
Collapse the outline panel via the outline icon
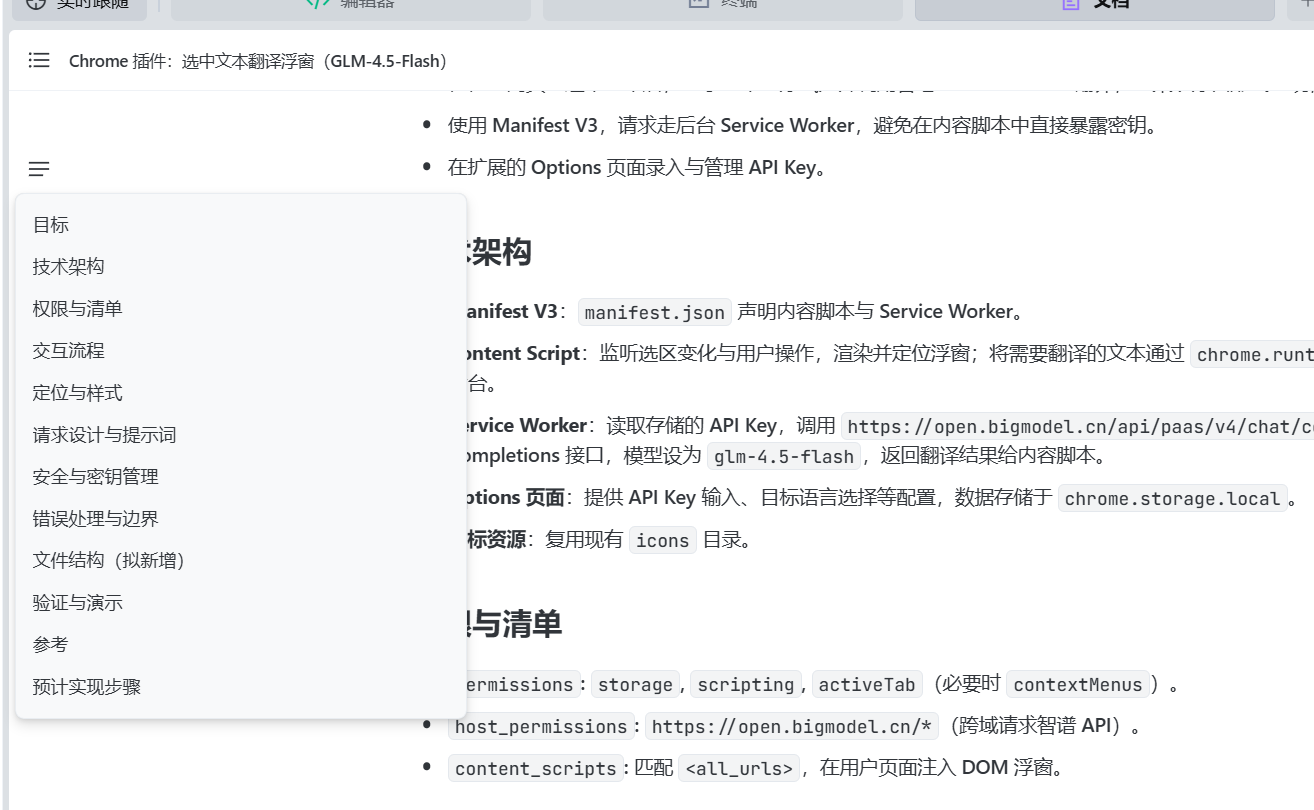click(39, 170)
